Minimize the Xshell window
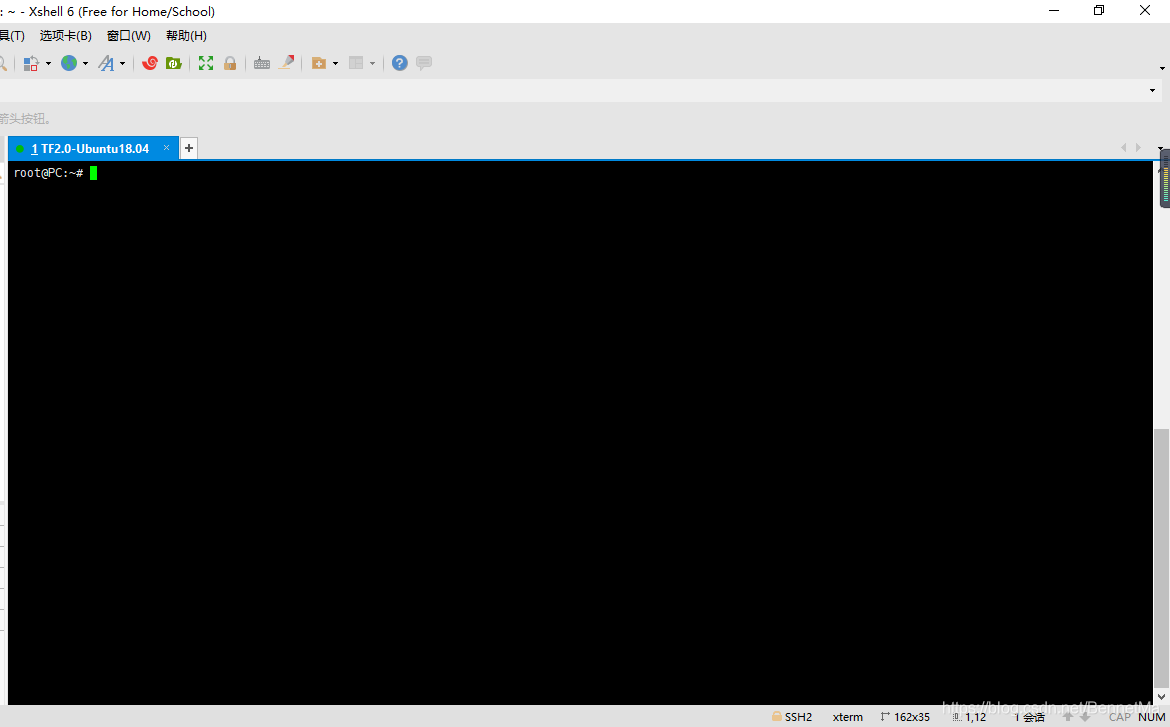 (x=1054, y=10)
